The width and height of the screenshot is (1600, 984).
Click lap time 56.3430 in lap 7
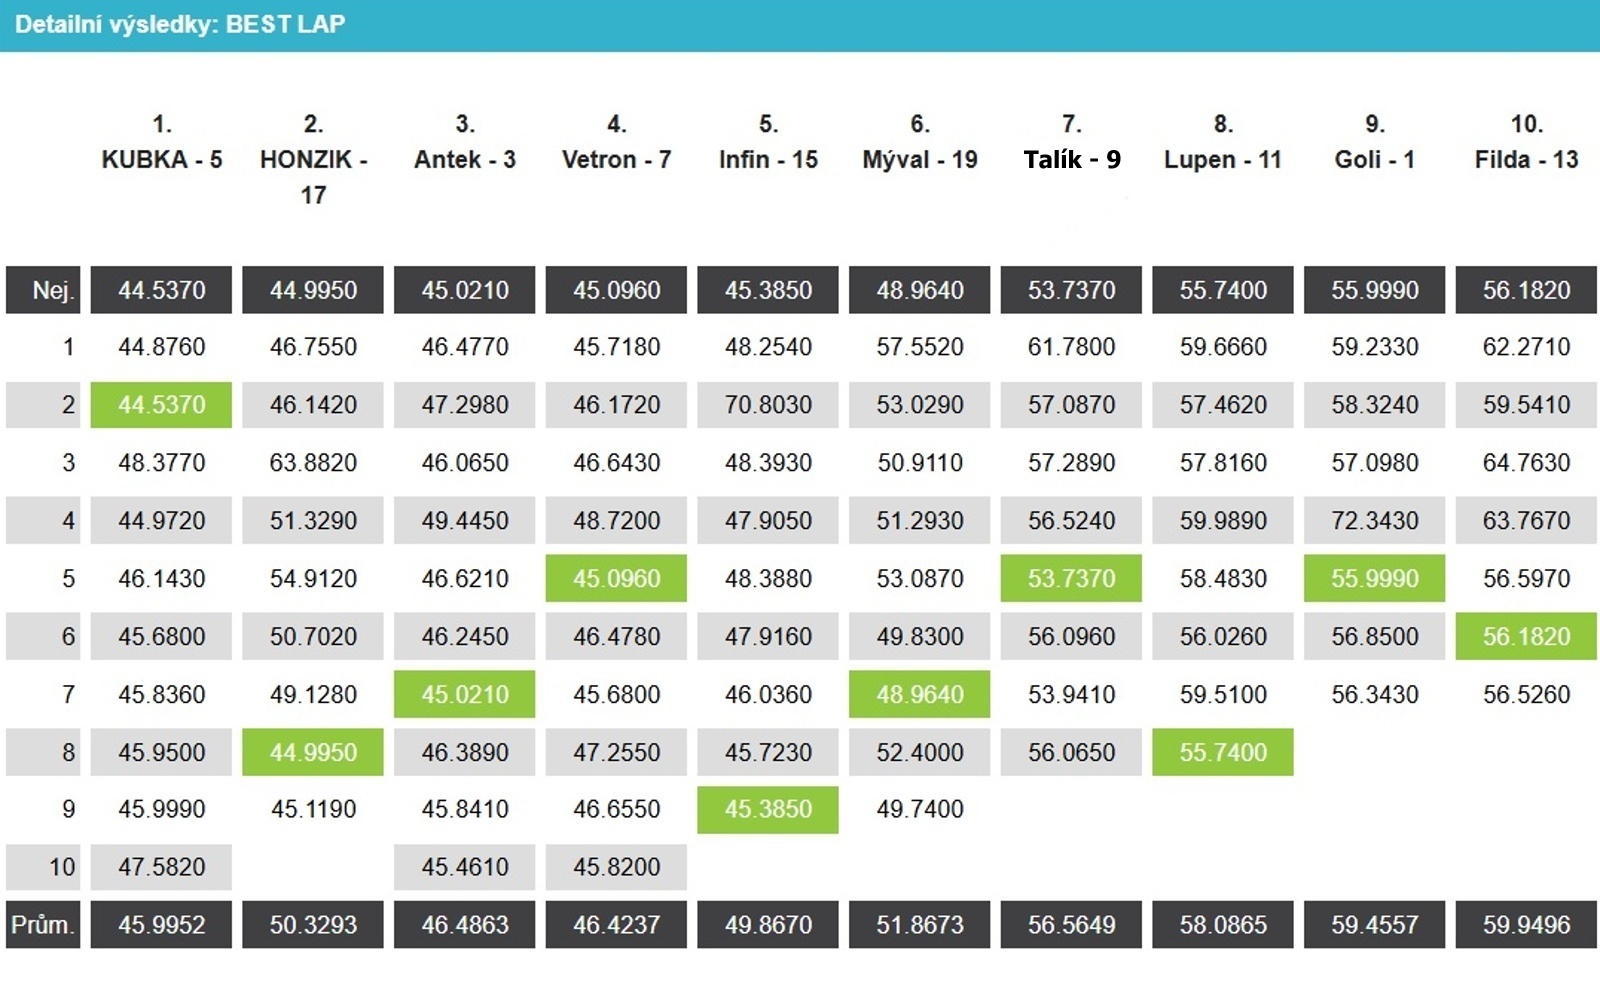1375,694
